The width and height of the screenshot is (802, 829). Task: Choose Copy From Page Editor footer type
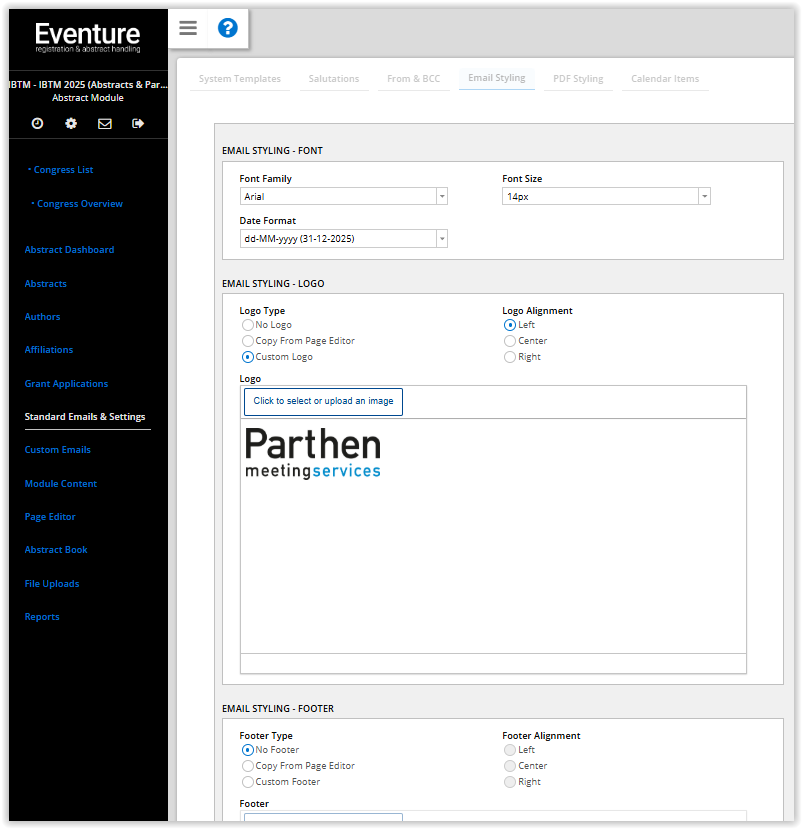click(x=247, y=766)
